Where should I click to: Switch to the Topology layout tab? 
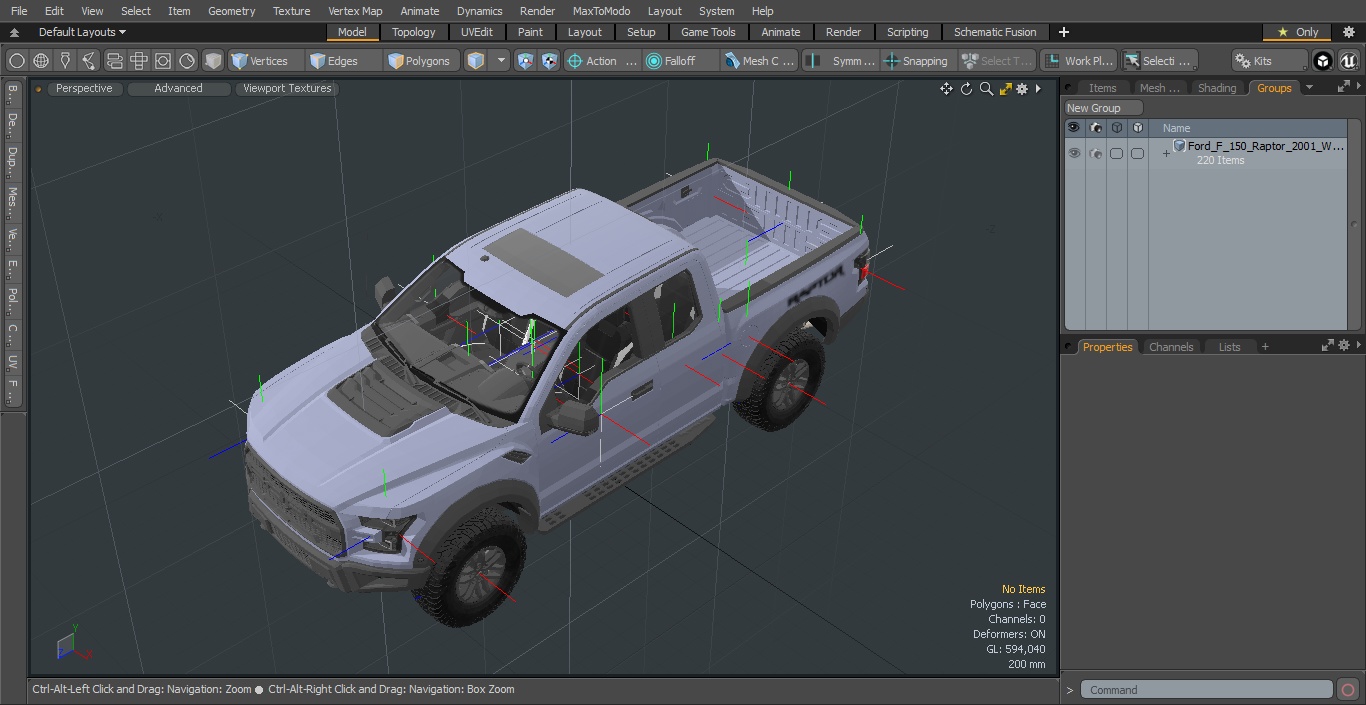tap(414, 32)
